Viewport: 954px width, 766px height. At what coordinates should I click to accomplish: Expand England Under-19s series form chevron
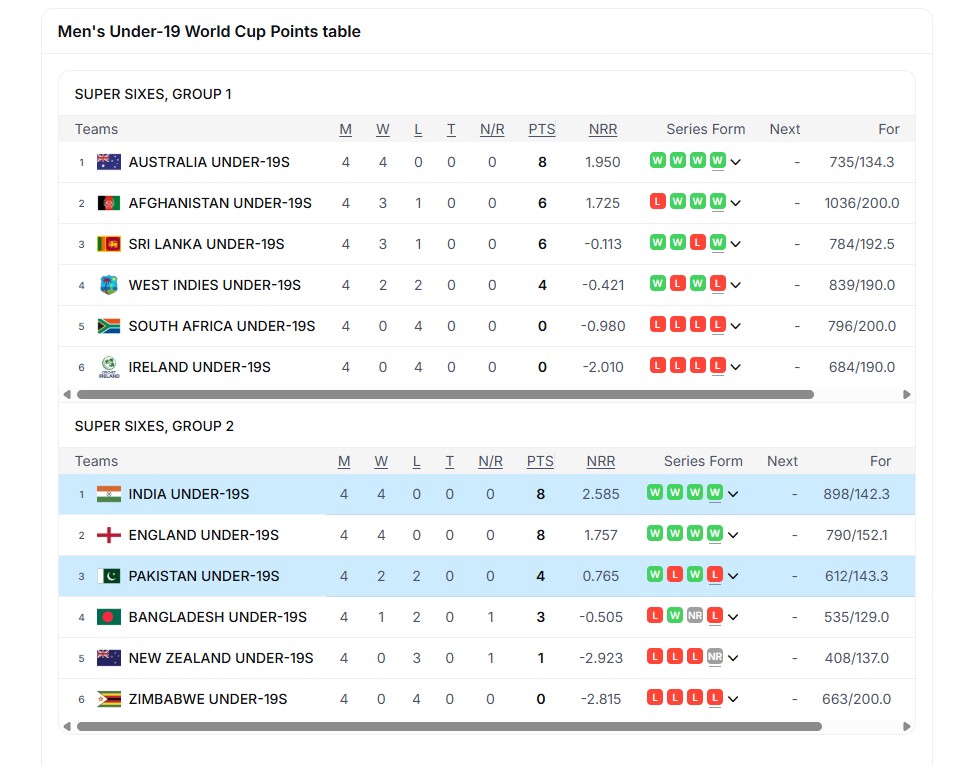point(733,535)
